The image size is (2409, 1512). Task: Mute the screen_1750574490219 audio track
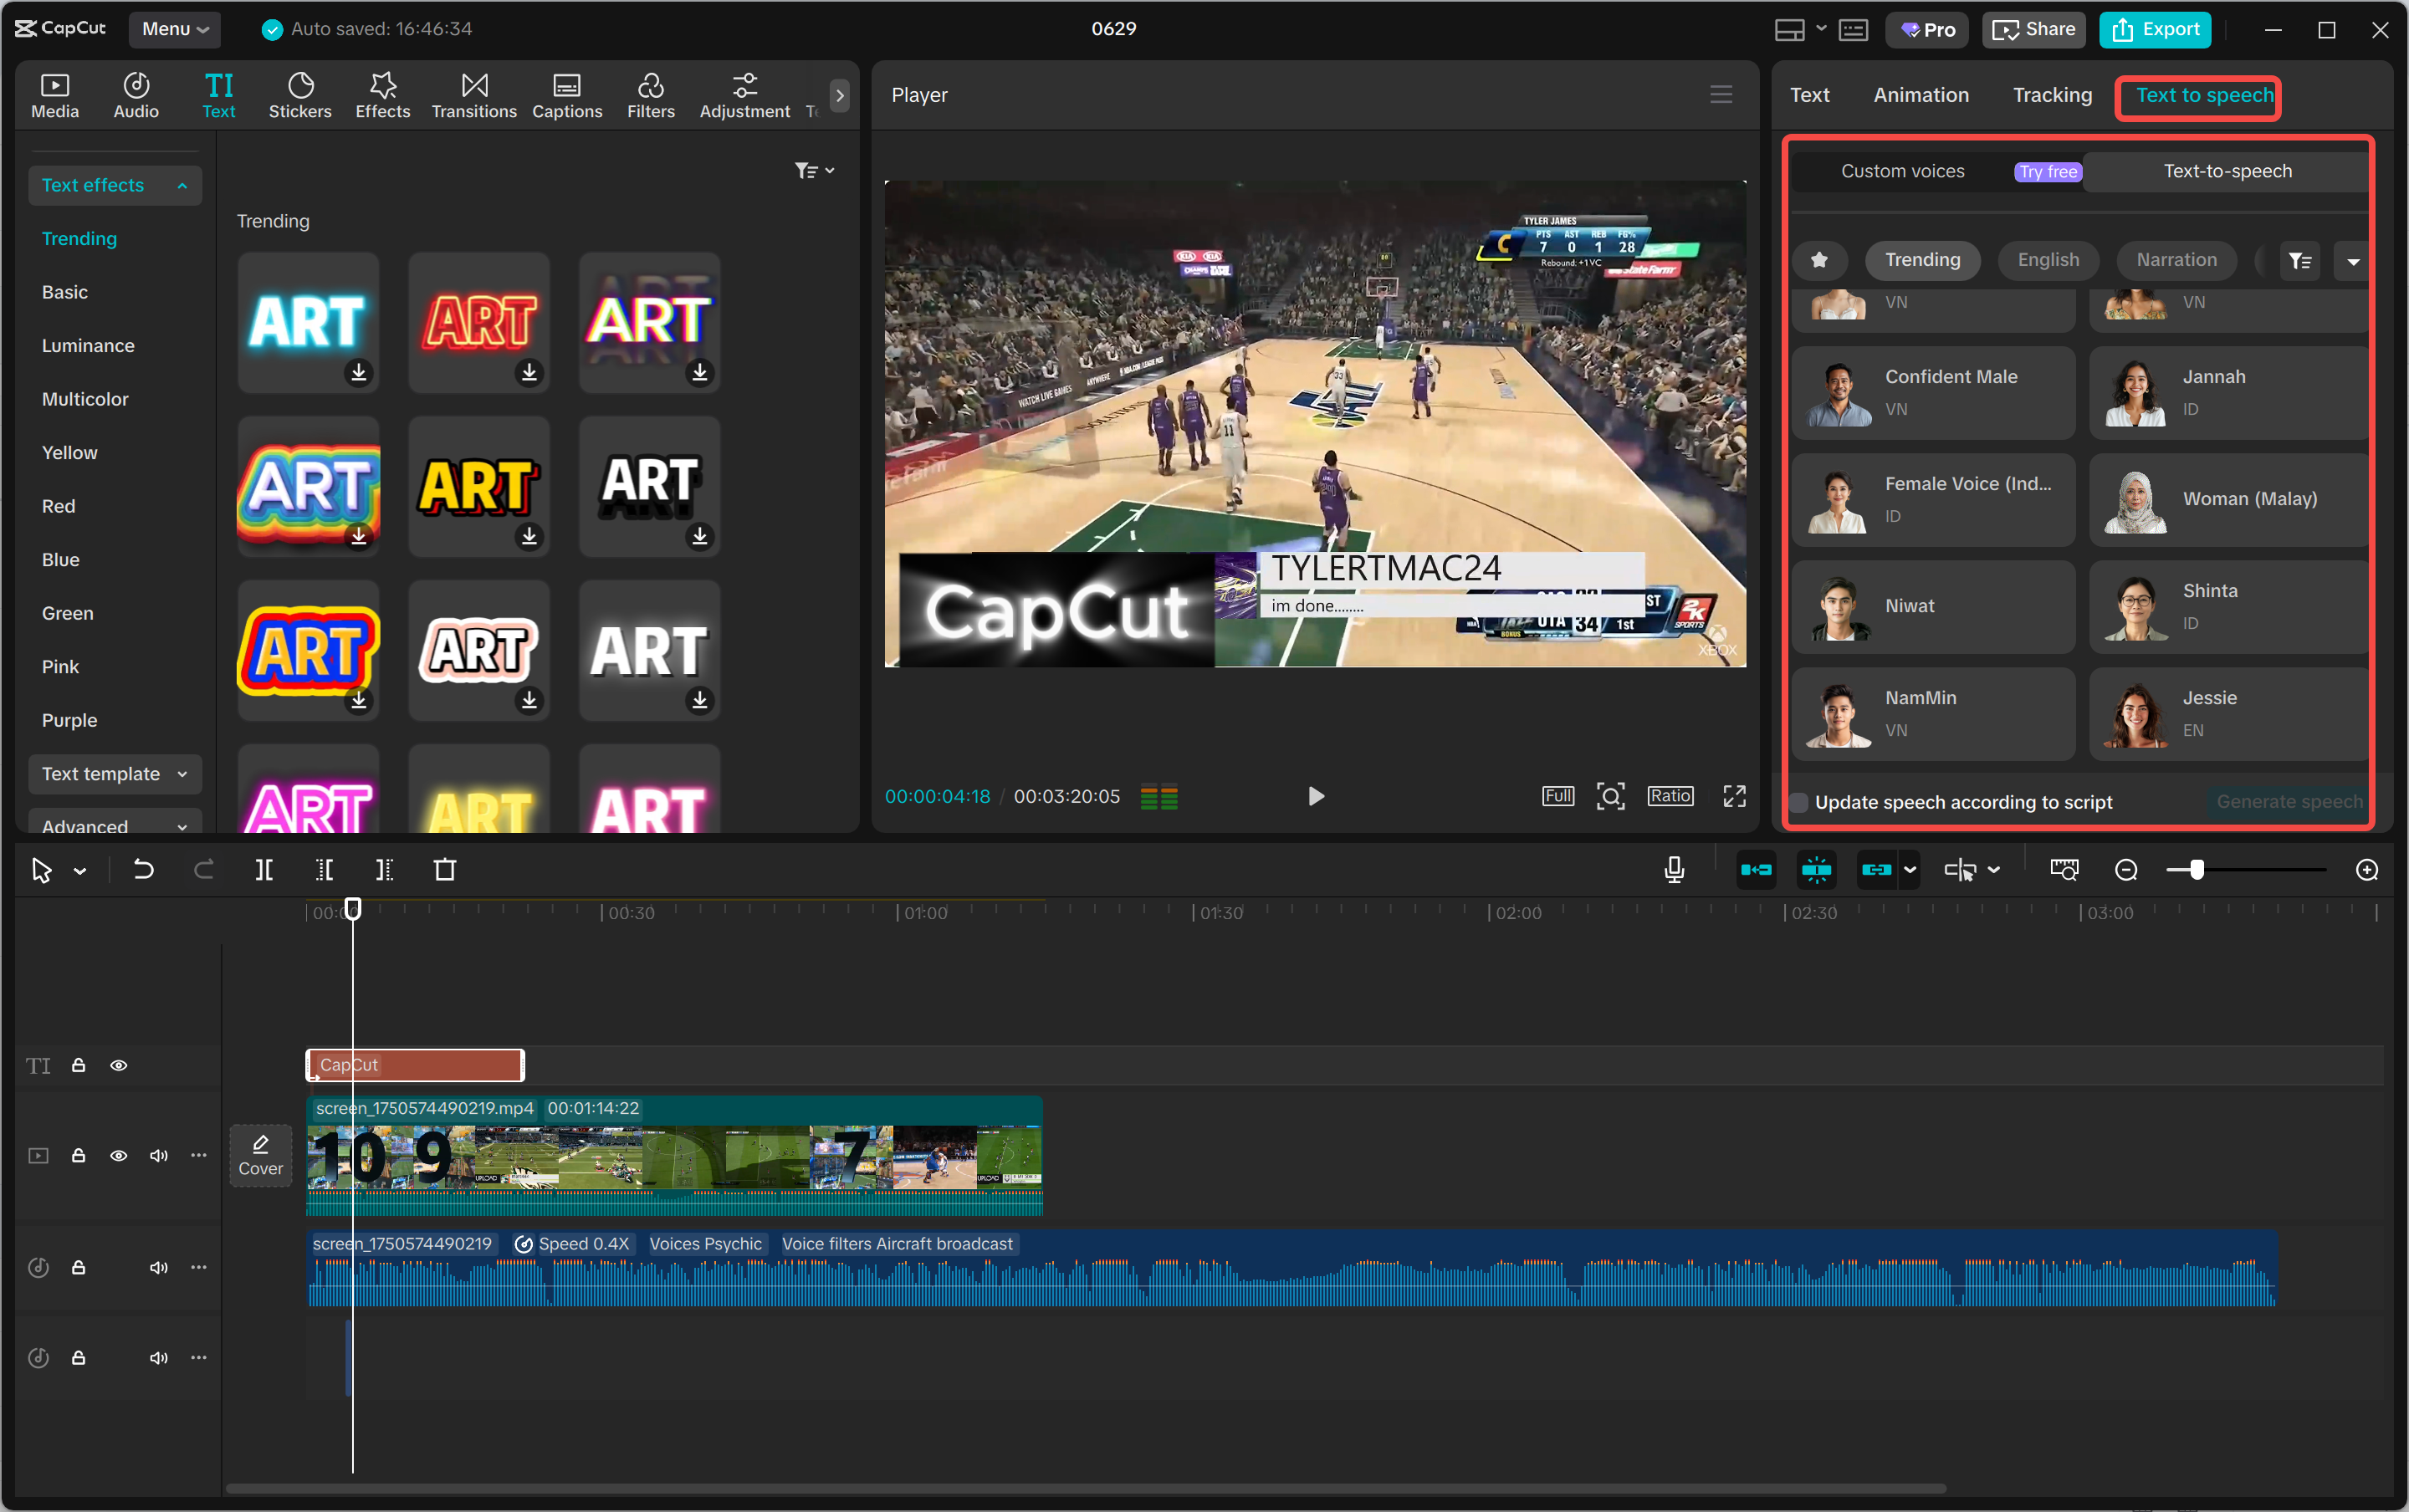(158, 1267)
